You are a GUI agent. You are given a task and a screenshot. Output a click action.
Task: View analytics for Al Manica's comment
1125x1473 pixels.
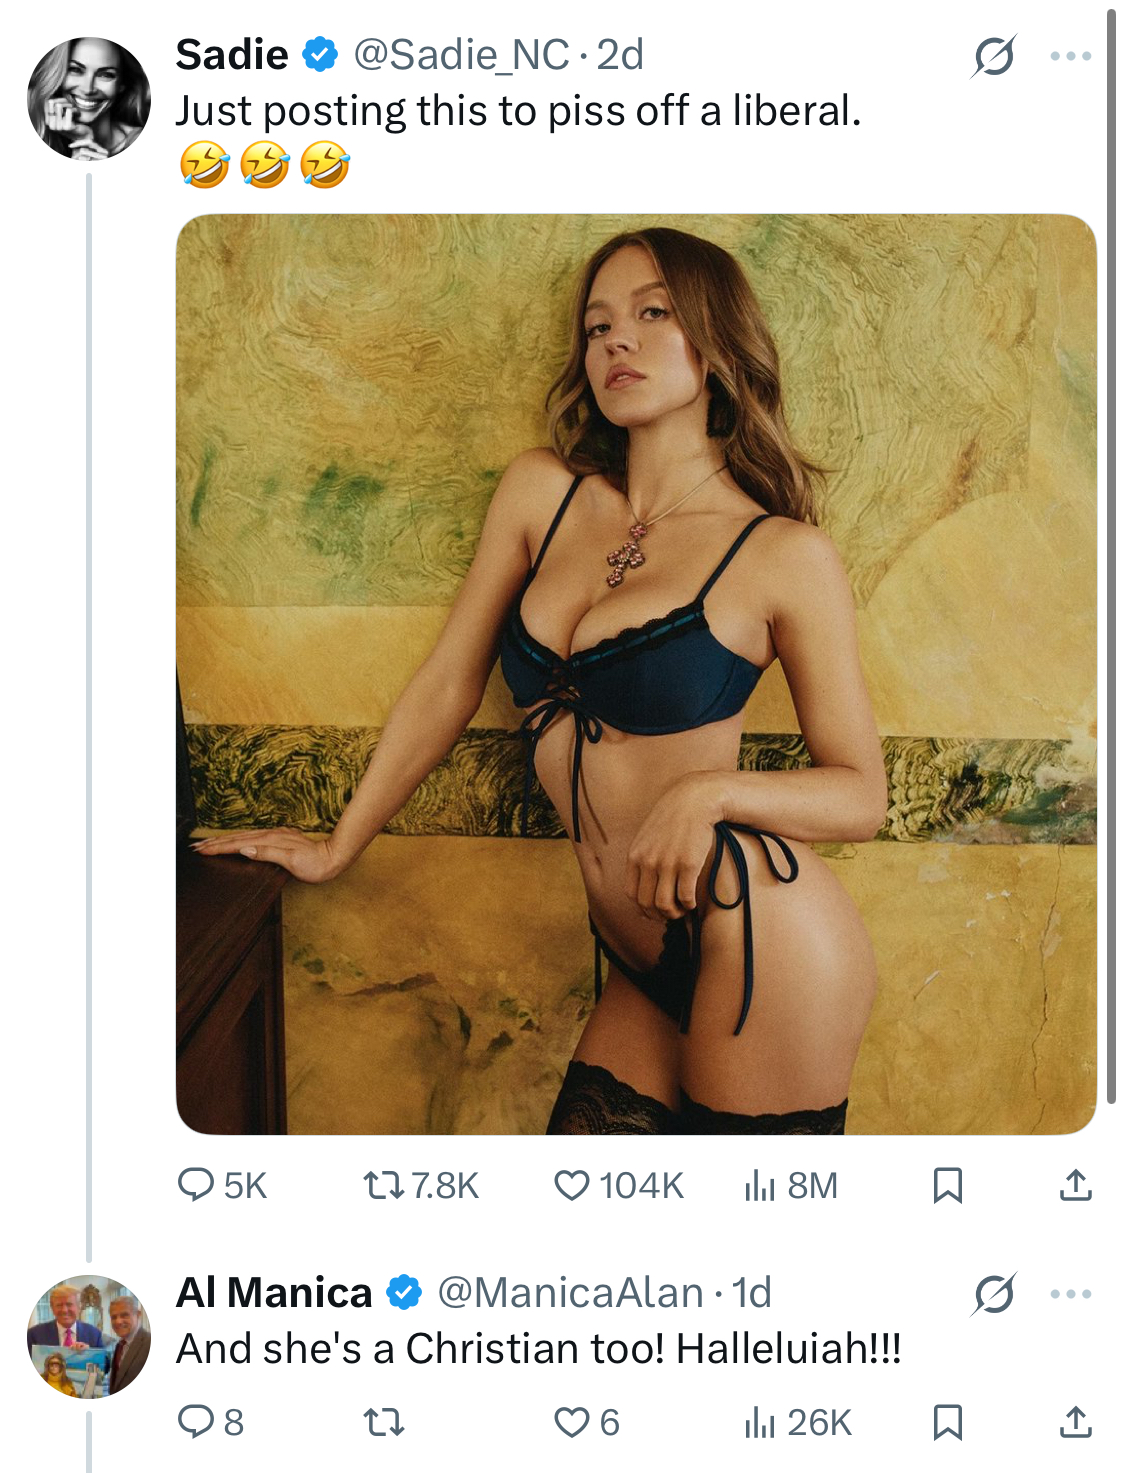click(x=760, y=1421)
